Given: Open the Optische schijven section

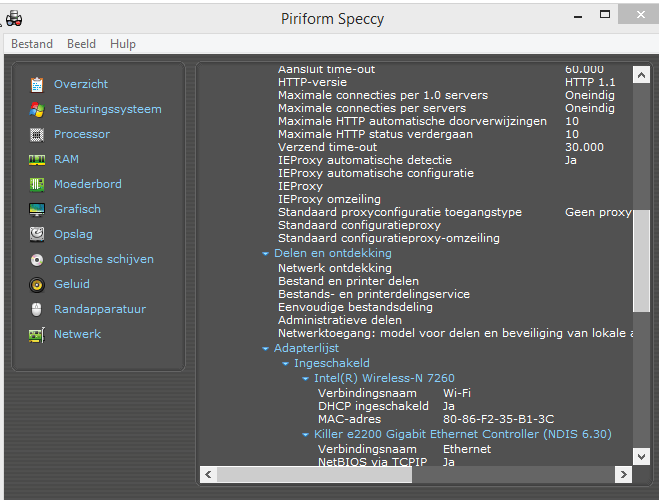Looking at the screenshot, I should (x=104, y=259).
